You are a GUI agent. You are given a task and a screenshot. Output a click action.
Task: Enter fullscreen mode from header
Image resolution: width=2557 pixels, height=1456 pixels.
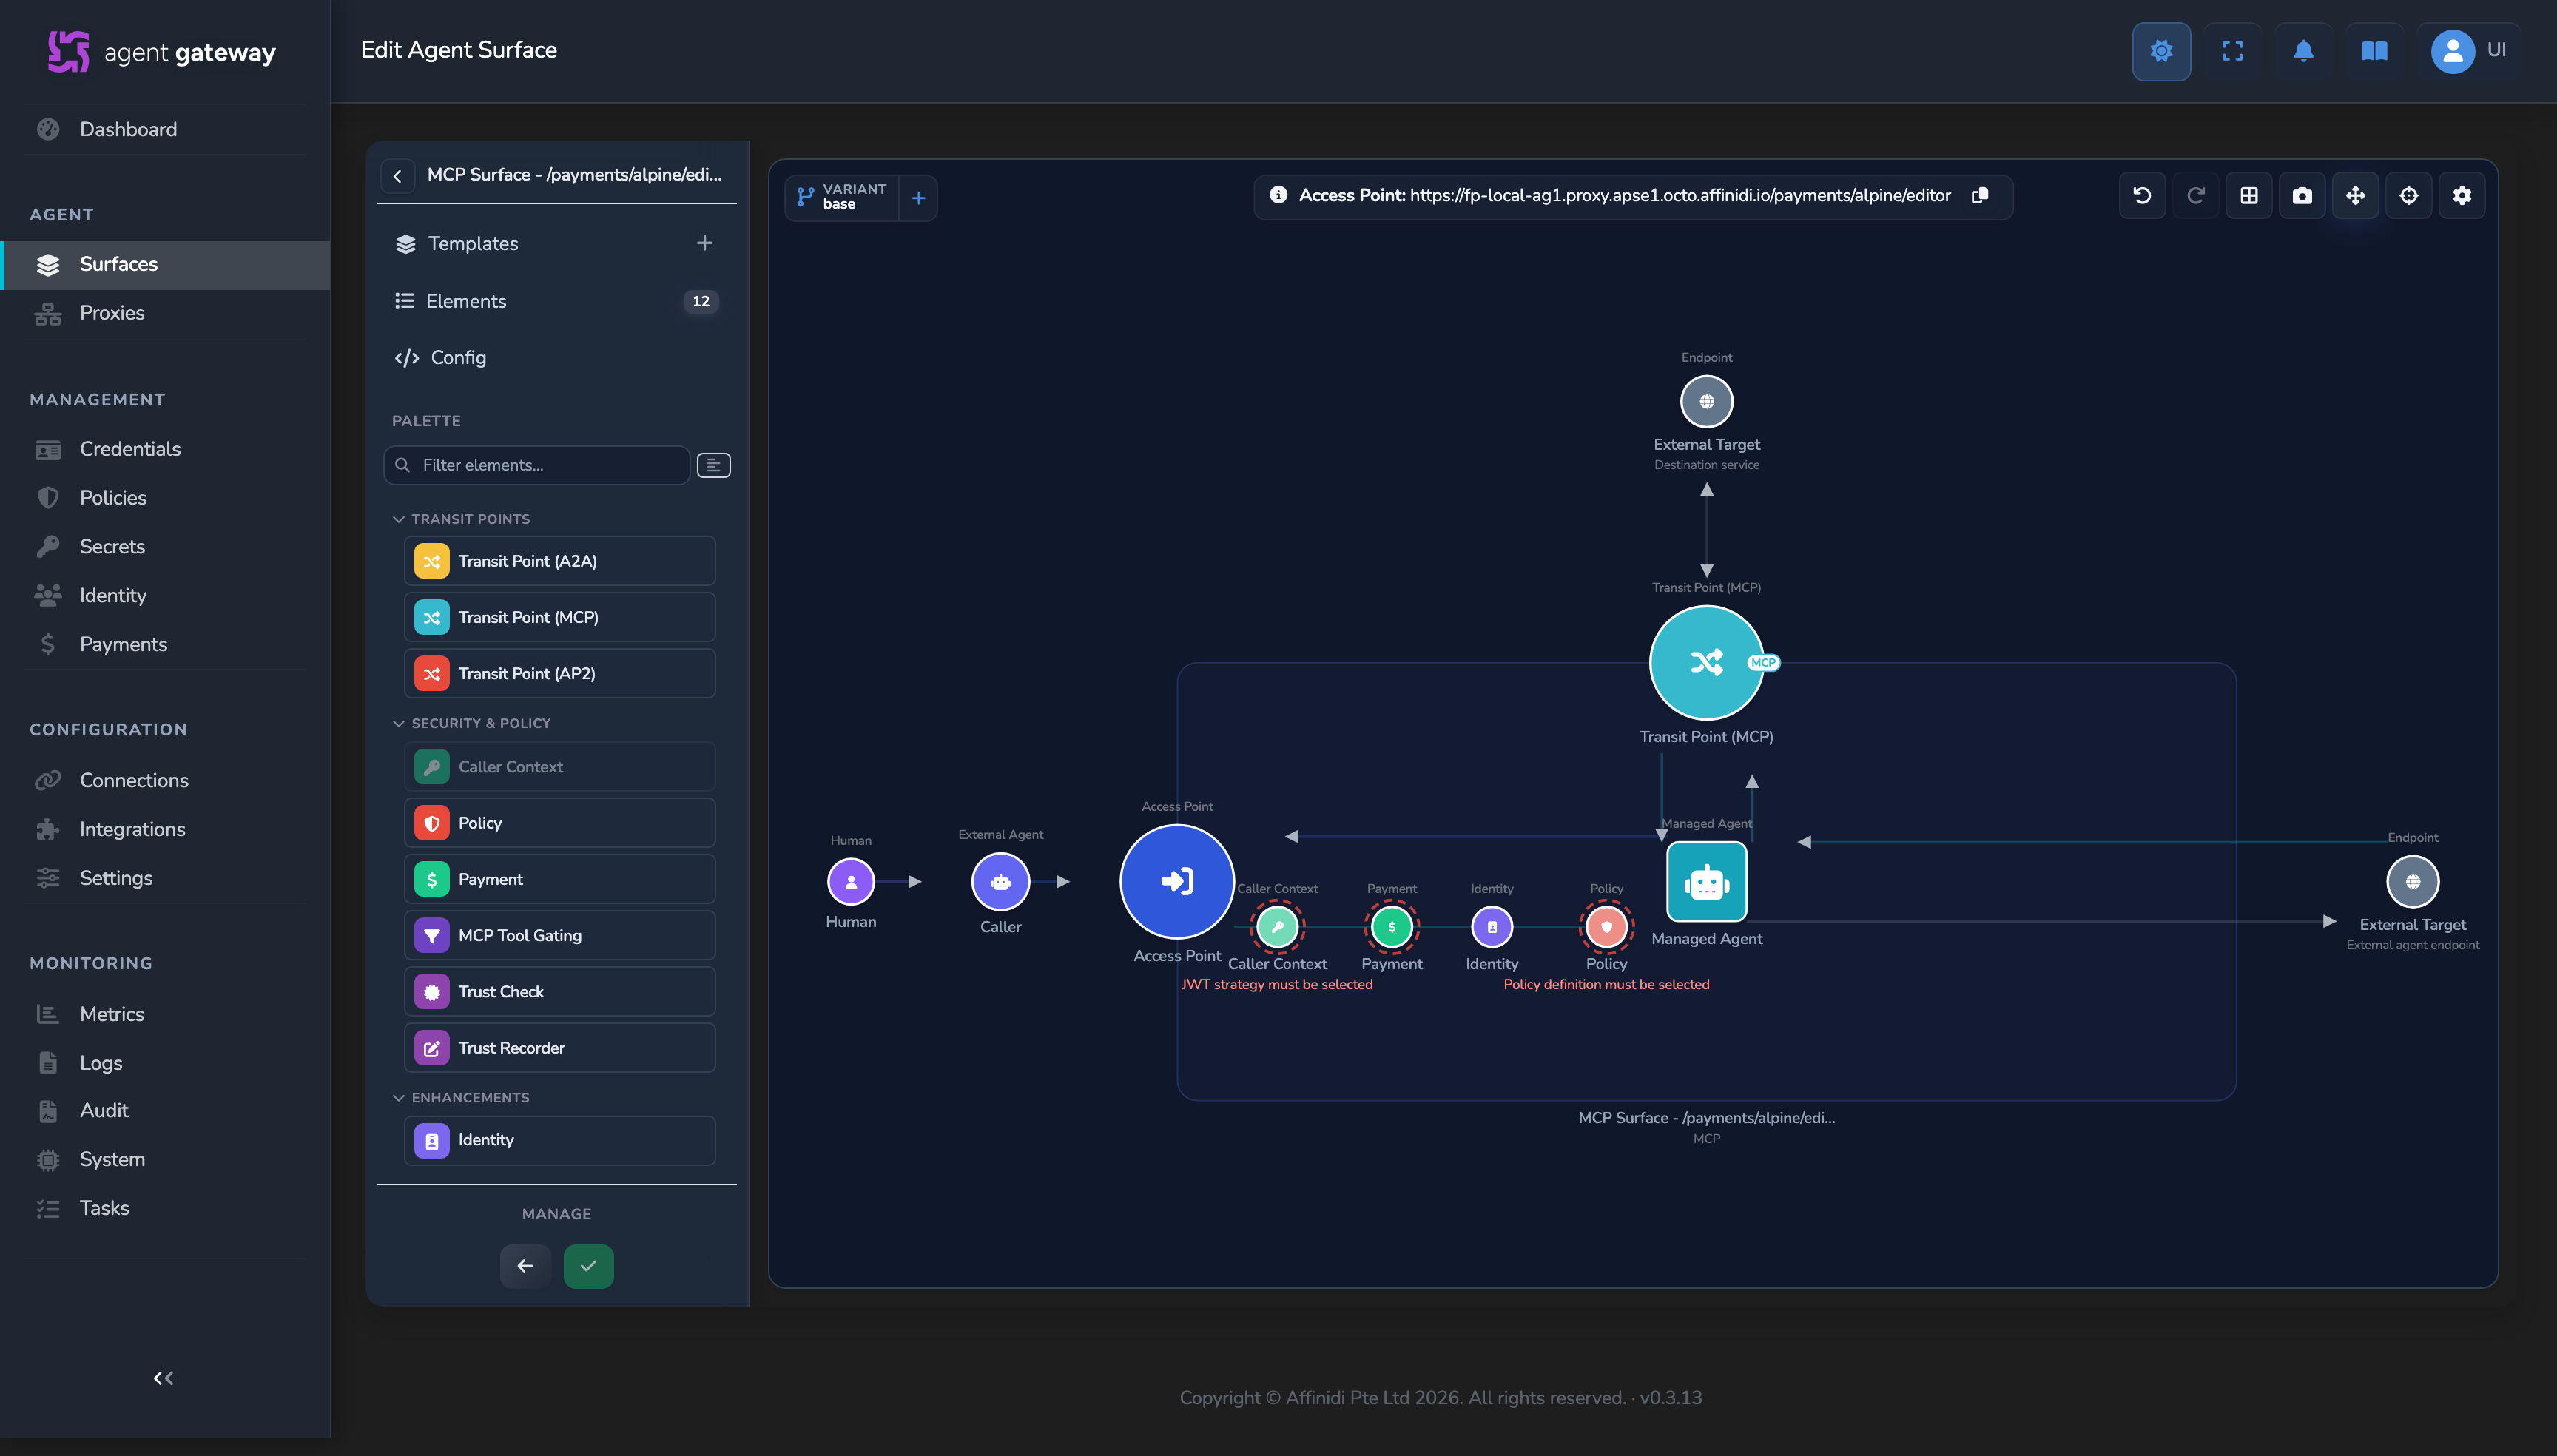coord(2232,51)
